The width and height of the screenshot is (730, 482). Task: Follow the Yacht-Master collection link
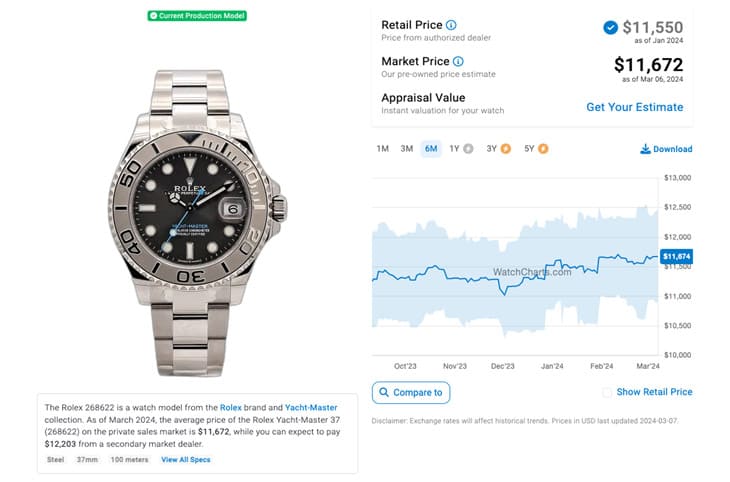311,407
